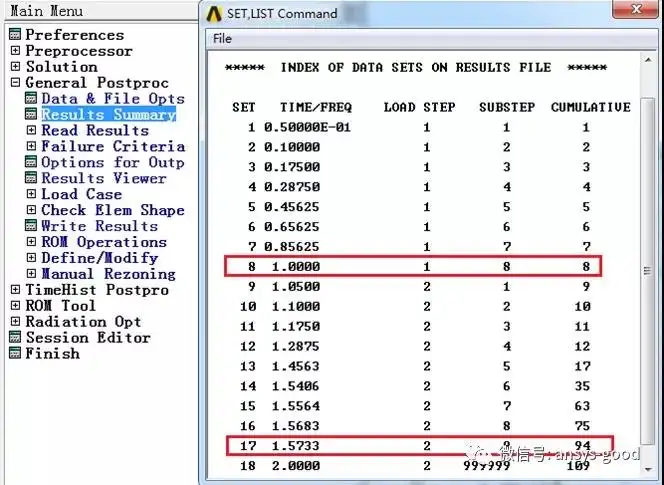Image resolution: width=664 pixels, height=485 pixels.
Task: Open the File menu in SET,LIST window
Action: [222, 39]
